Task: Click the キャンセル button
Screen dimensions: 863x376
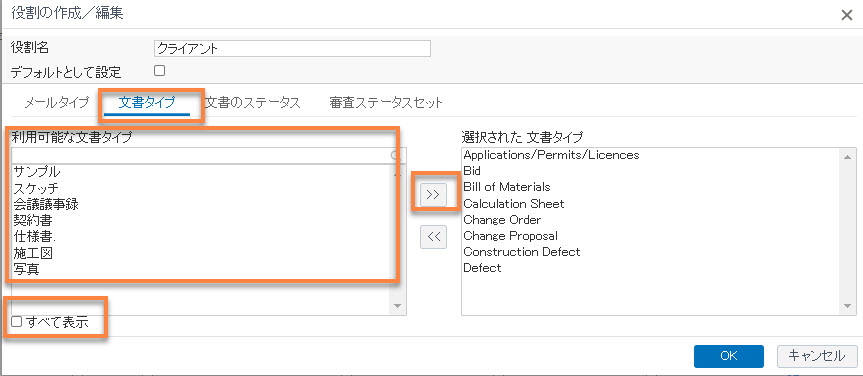Action: 817,356
